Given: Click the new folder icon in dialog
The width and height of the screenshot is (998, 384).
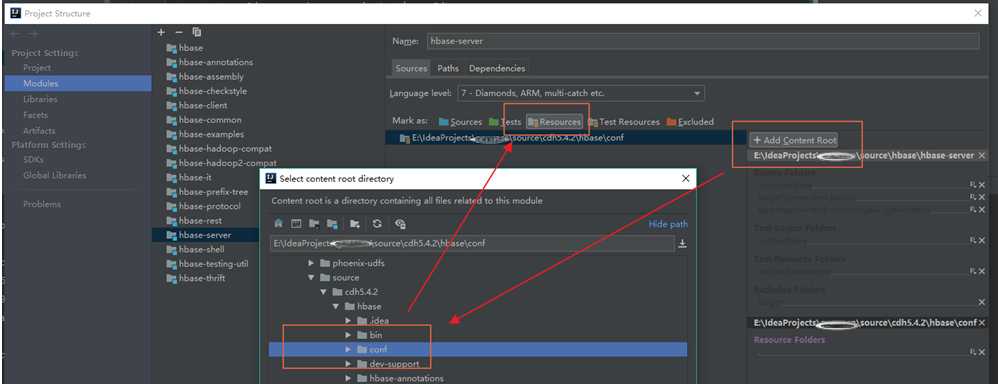Looking at the screenshot, I should click(355, 224).
